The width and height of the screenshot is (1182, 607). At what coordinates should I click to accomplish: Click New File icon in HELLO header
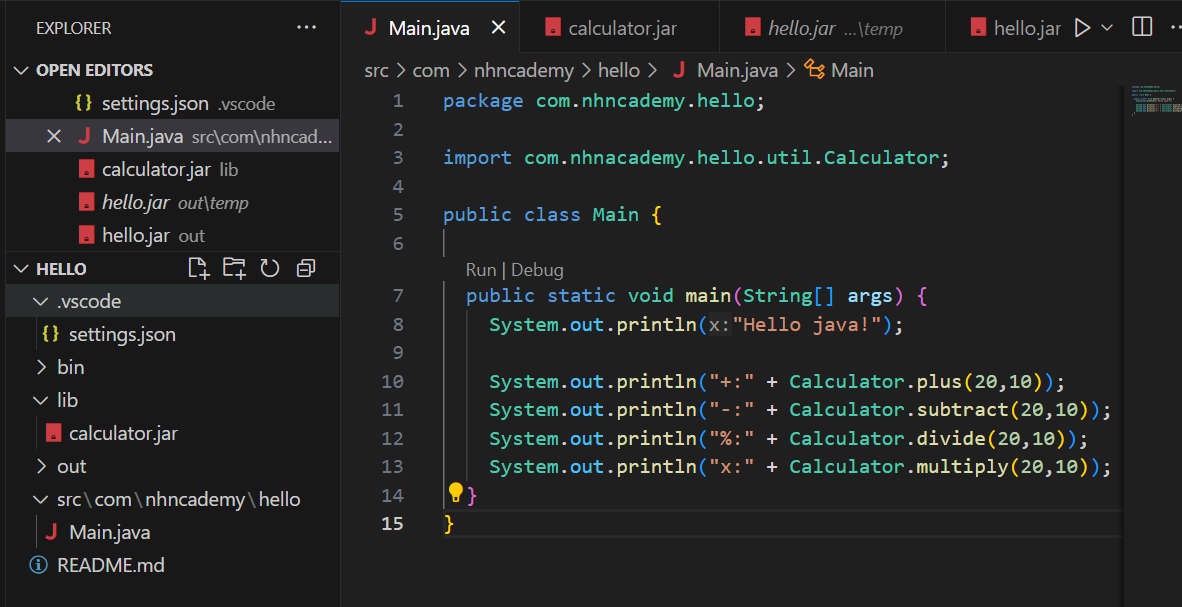[199, 268]
